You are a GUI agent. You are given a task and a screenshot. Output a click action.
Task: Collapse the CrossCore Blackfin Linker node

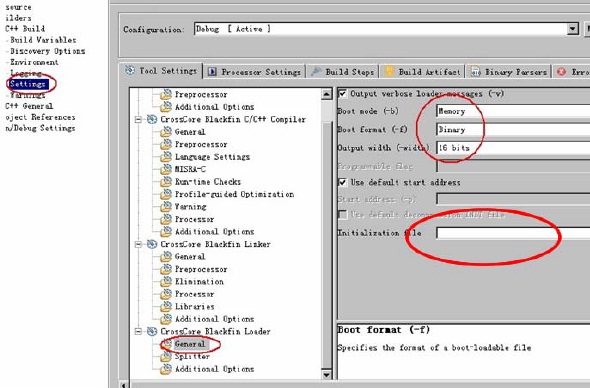point(138,245)
